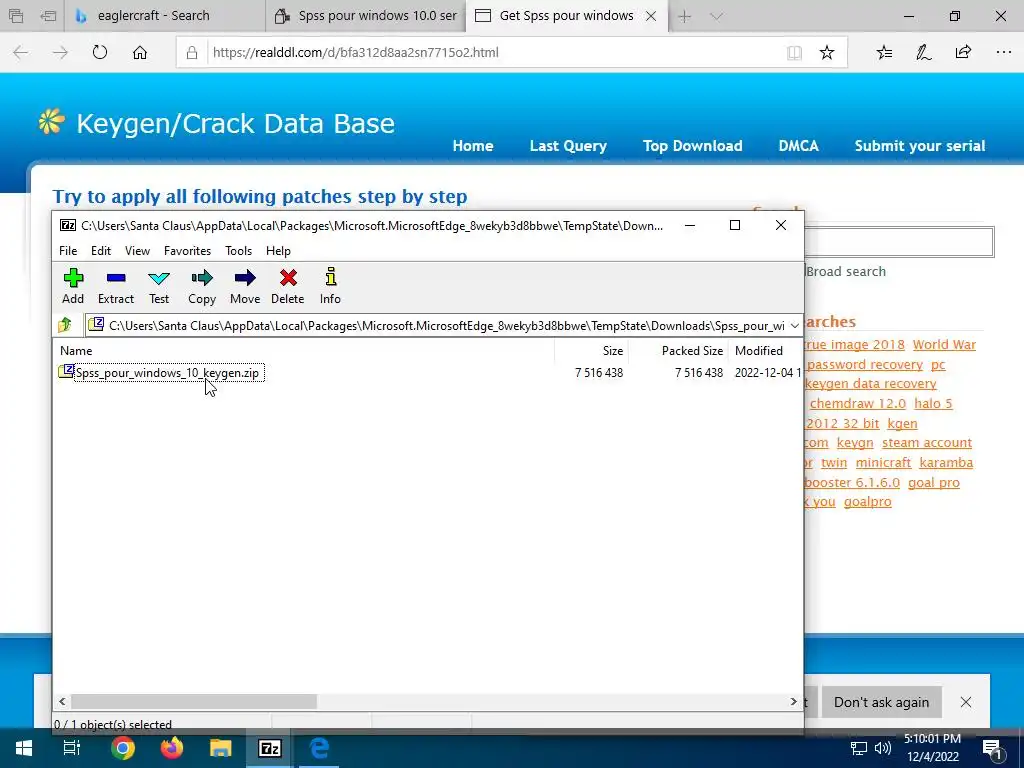Open the Last Query page link
The height and width of the screenshot is (768, 1024).
tap(568, 146)
